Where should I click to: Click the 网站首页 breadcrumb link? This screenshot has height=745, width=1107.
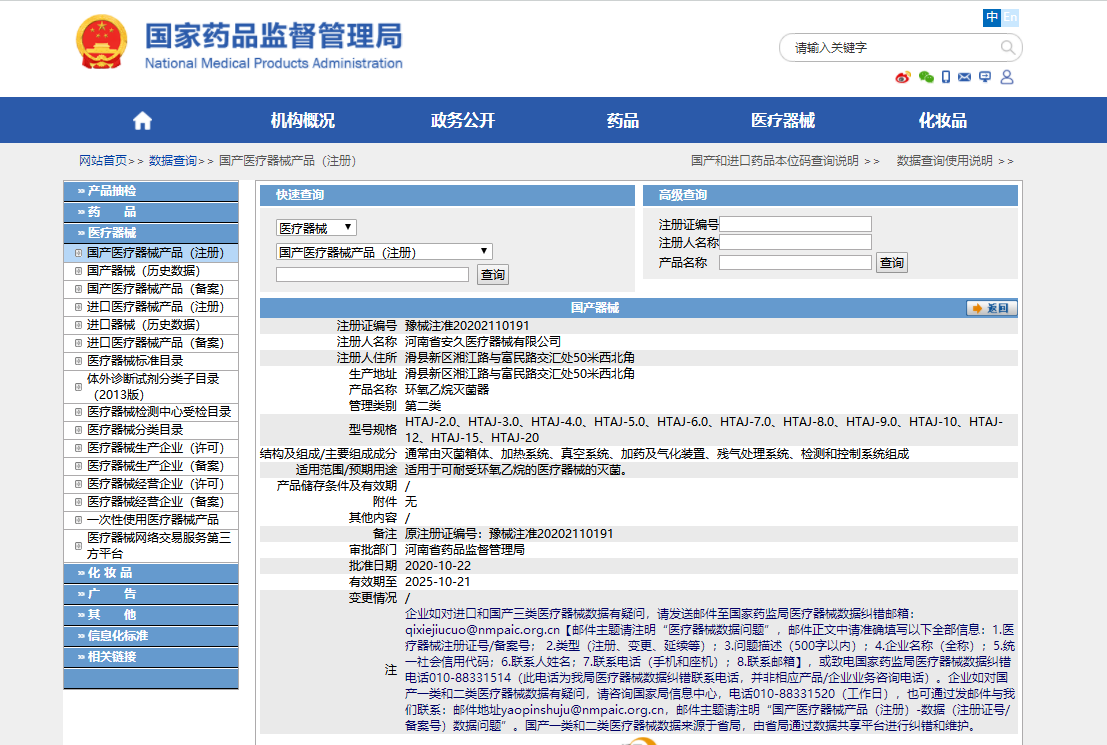(103, 161)
